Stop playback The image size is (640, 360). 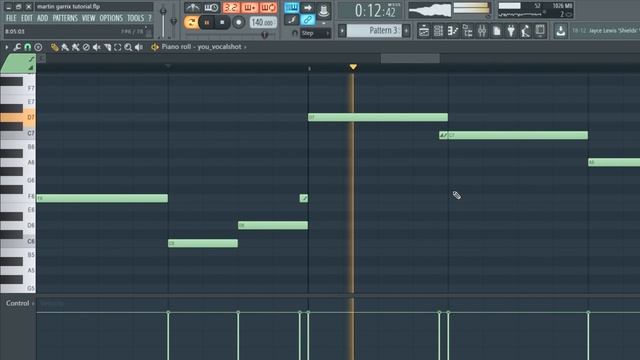tap(222, 22)
